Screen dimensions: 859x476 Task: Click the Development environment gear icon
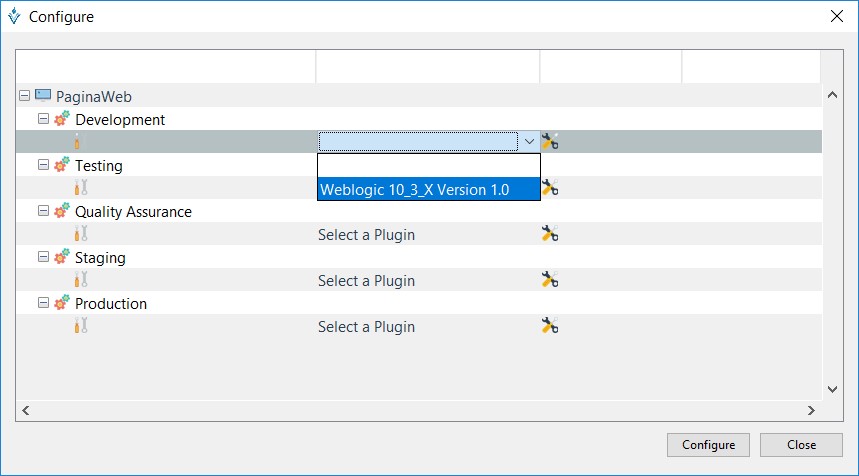point(62,118)
